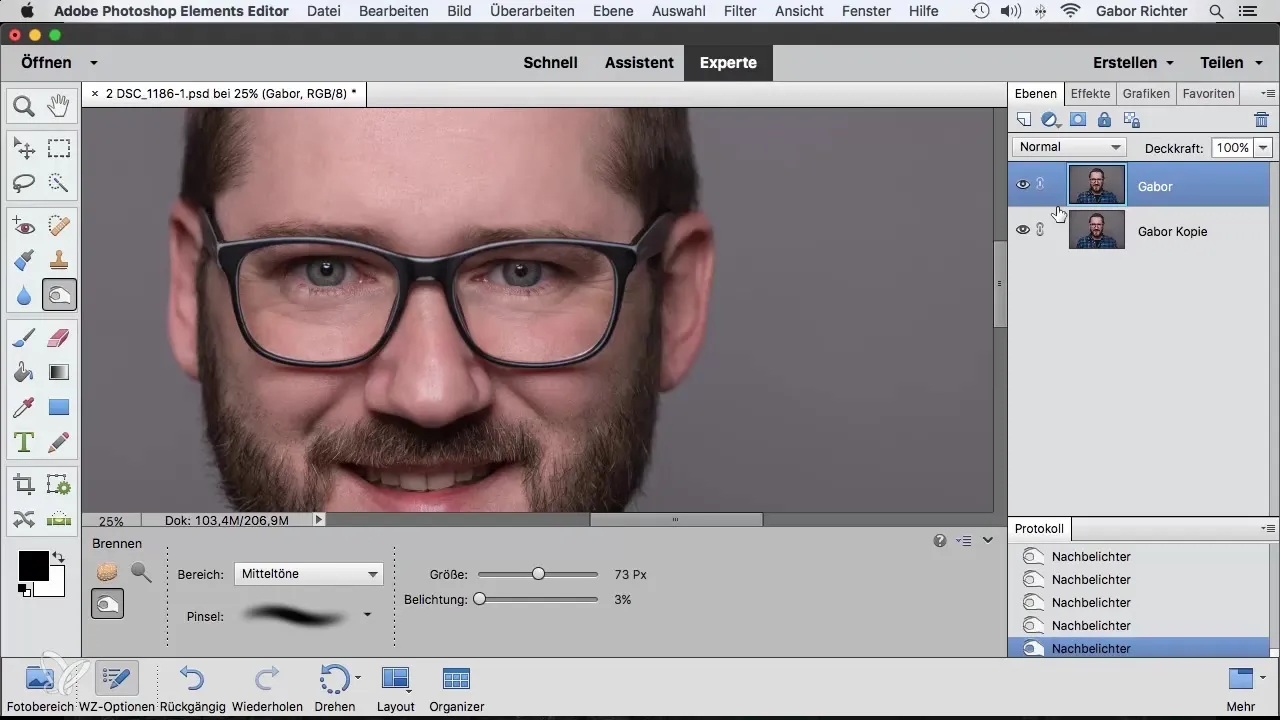The image size is (1280, 720).
Task: Open the Öffnen recent files arrow
Action: coord(93,62)
